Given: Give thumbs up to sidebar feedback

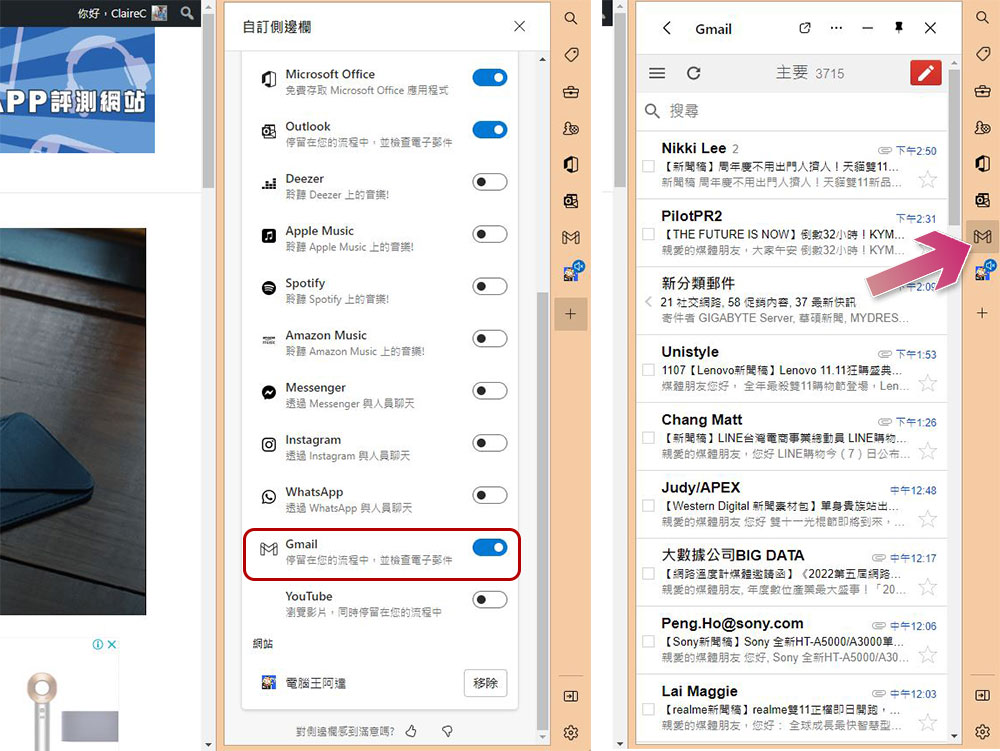Looking at the screenshot, I should [x=411, y=731].
